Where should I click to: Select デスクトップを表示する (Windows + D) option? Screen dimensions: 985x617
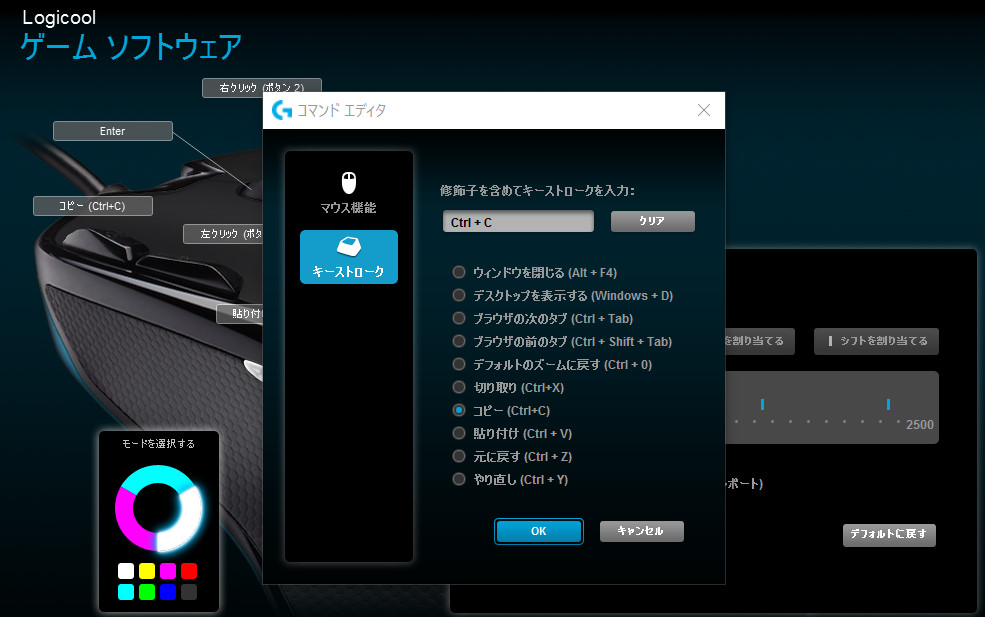pos(459,295)
